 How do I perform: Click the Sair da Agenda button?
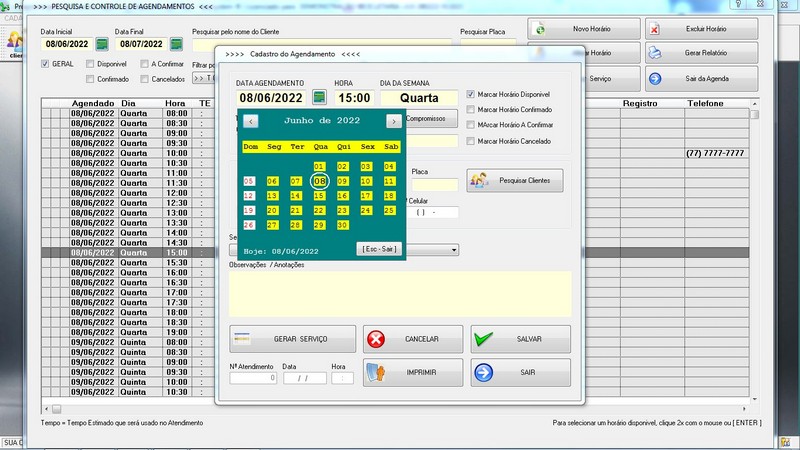(x=702, y=79)
